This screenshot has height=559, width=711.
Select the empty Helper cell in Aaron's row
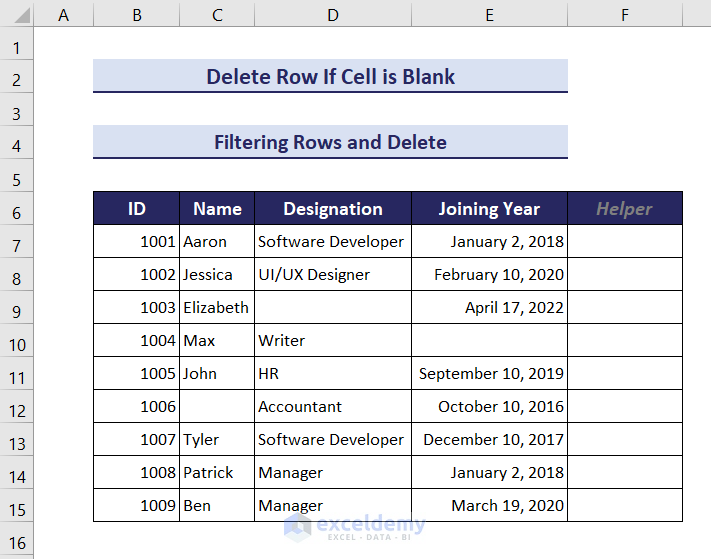pos(624,242)
